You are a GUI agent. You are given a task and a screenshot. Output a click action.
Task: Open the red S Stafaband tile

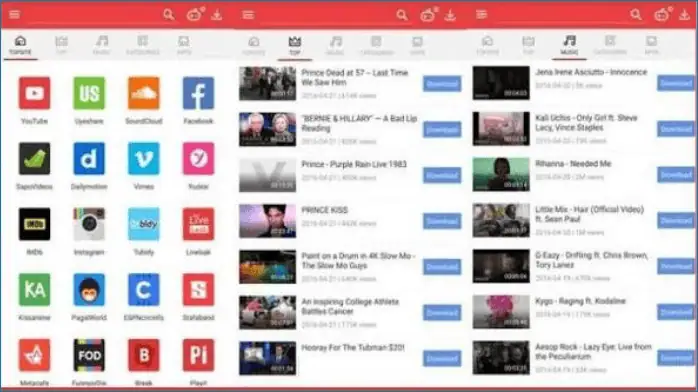pyautogui.click(x=198, y=290)
